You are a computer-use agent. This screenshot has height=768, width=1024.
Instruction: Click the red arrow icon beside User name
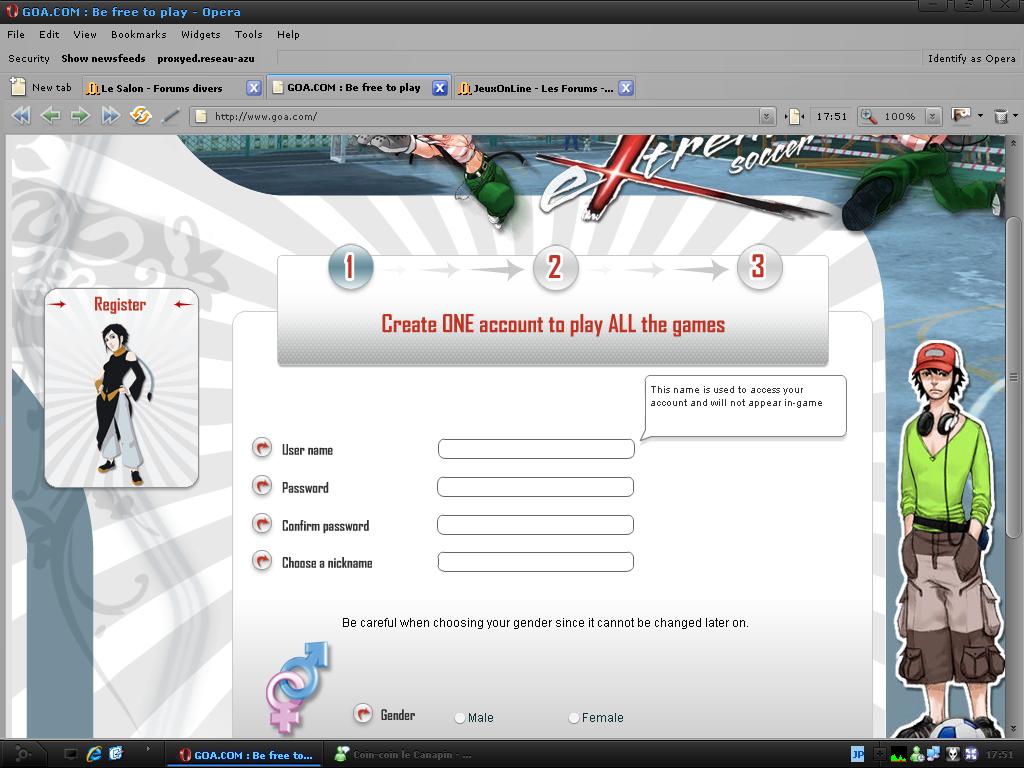(262, 448)
